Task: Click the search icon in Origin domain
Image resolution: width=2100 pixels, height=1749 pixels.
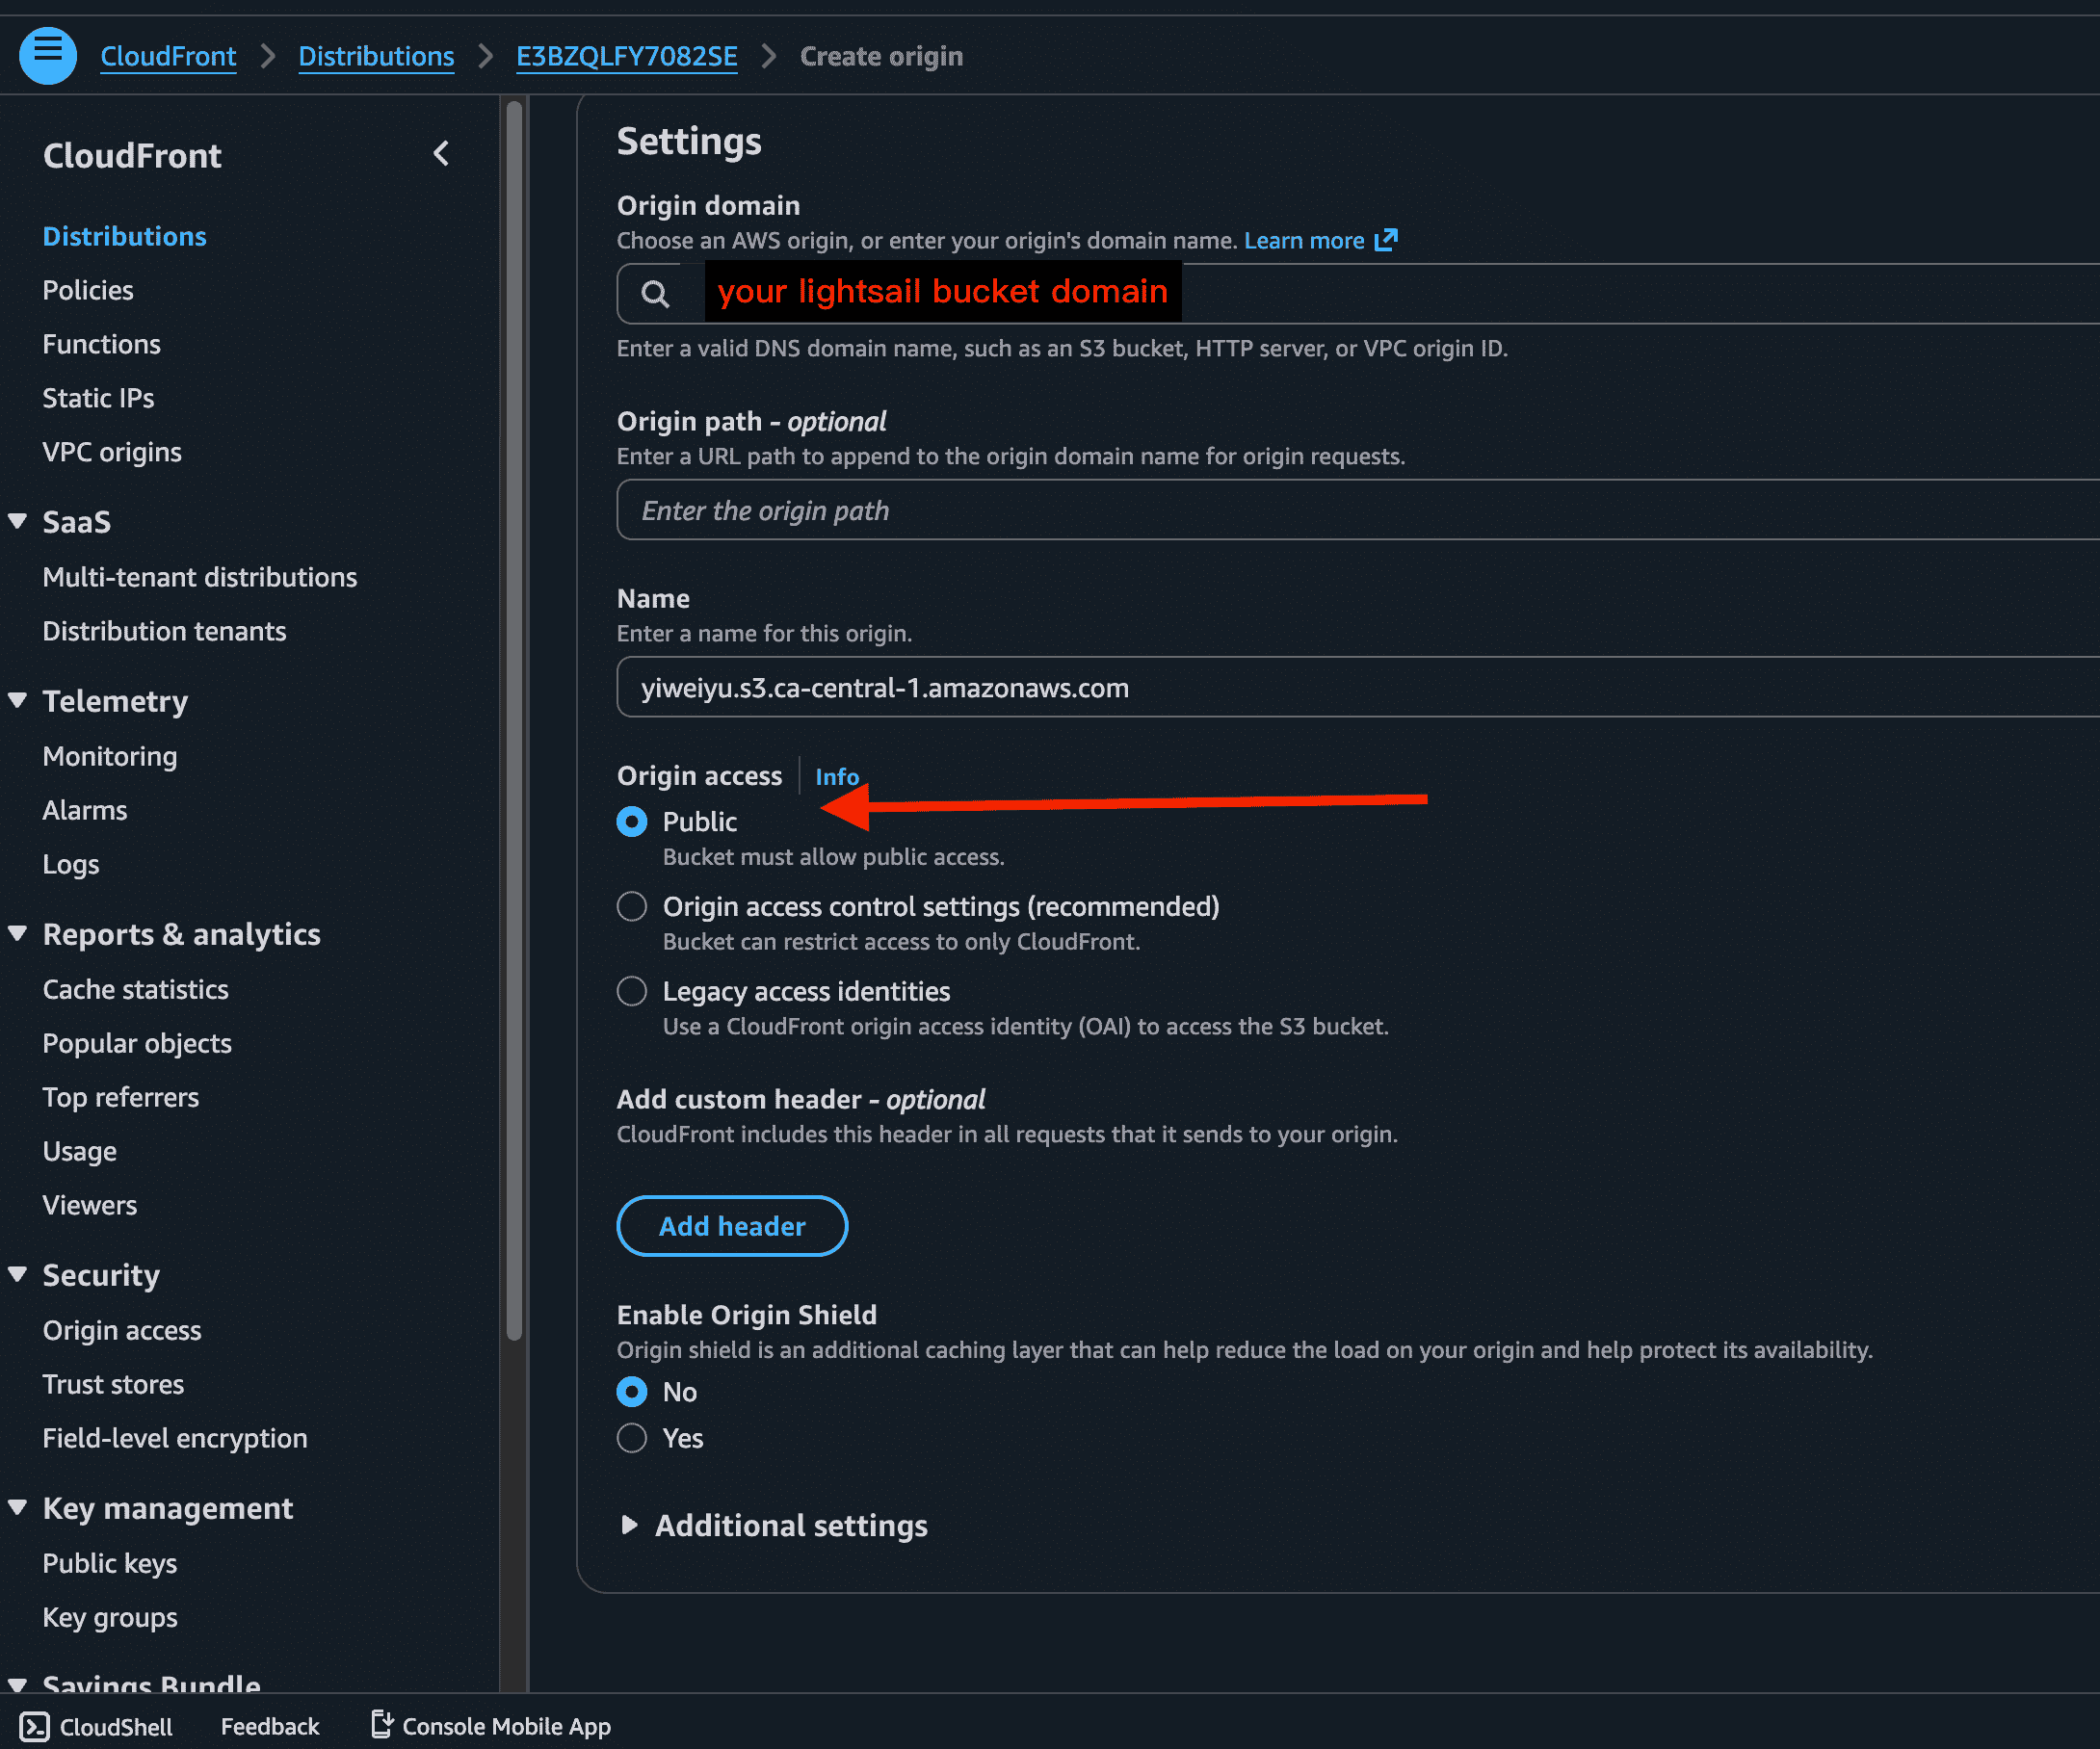Action: click(x=655, y=293)
